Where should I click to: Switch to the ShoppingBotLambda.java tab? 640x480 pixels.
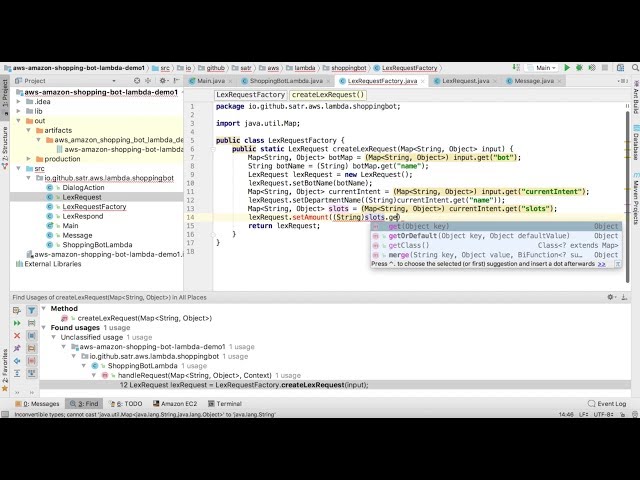pos(286,81)
